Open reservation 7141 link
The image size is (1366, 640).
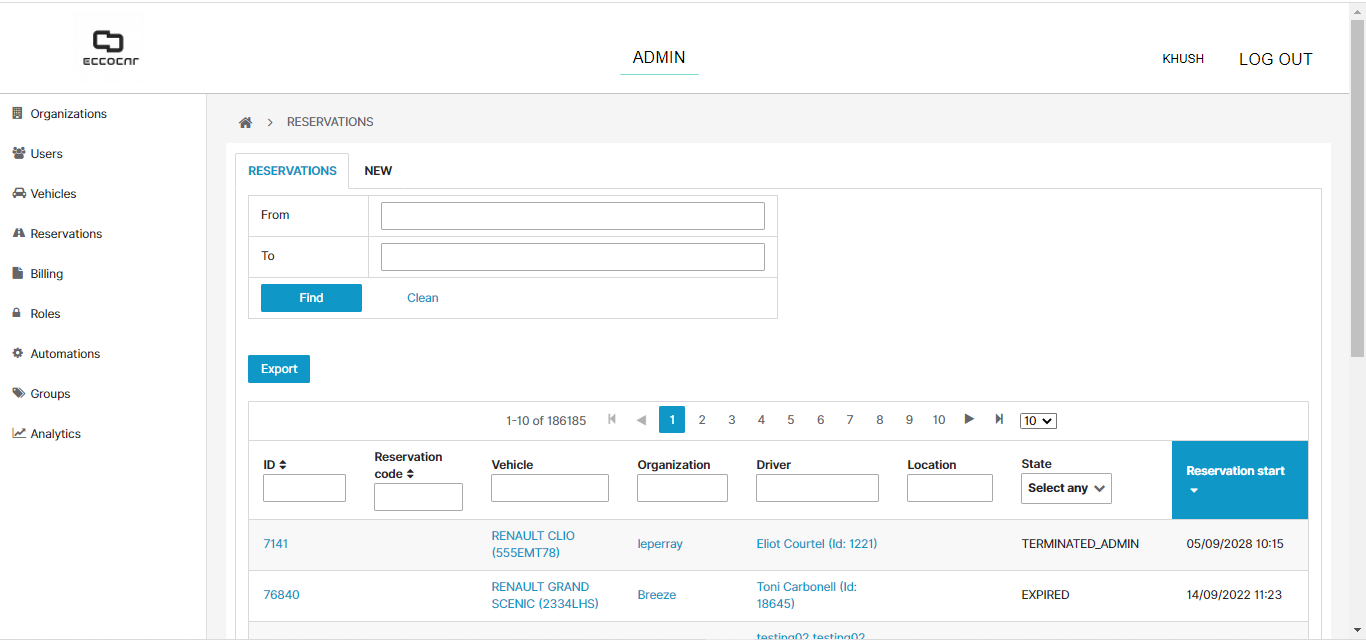pyautogui.click(x=275, y=544)
